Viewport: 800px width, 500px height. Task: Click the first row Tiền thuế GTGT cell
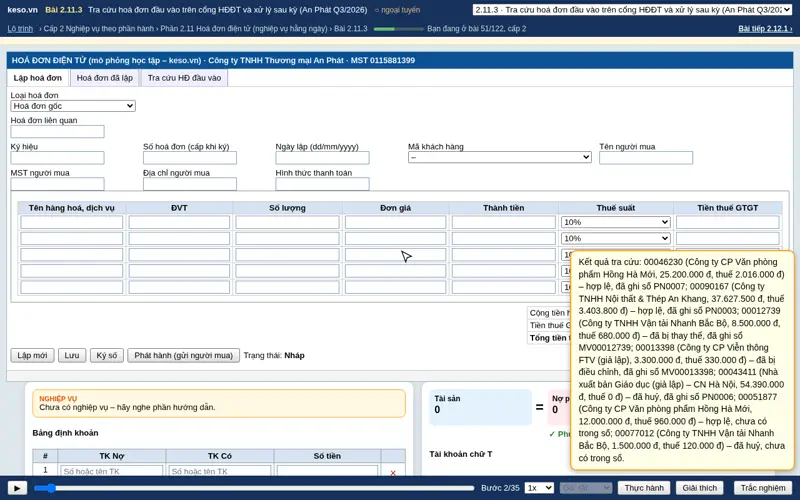pyautogui.click(x=728, y=222)
